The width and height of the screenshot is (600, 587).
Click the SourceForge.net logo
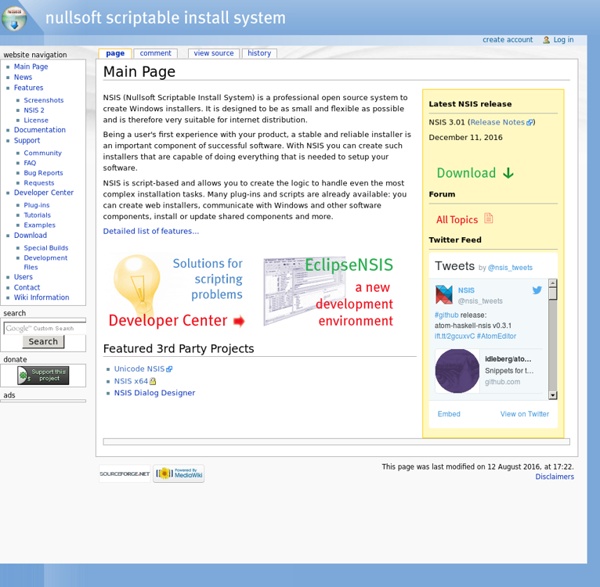[124, 473]
